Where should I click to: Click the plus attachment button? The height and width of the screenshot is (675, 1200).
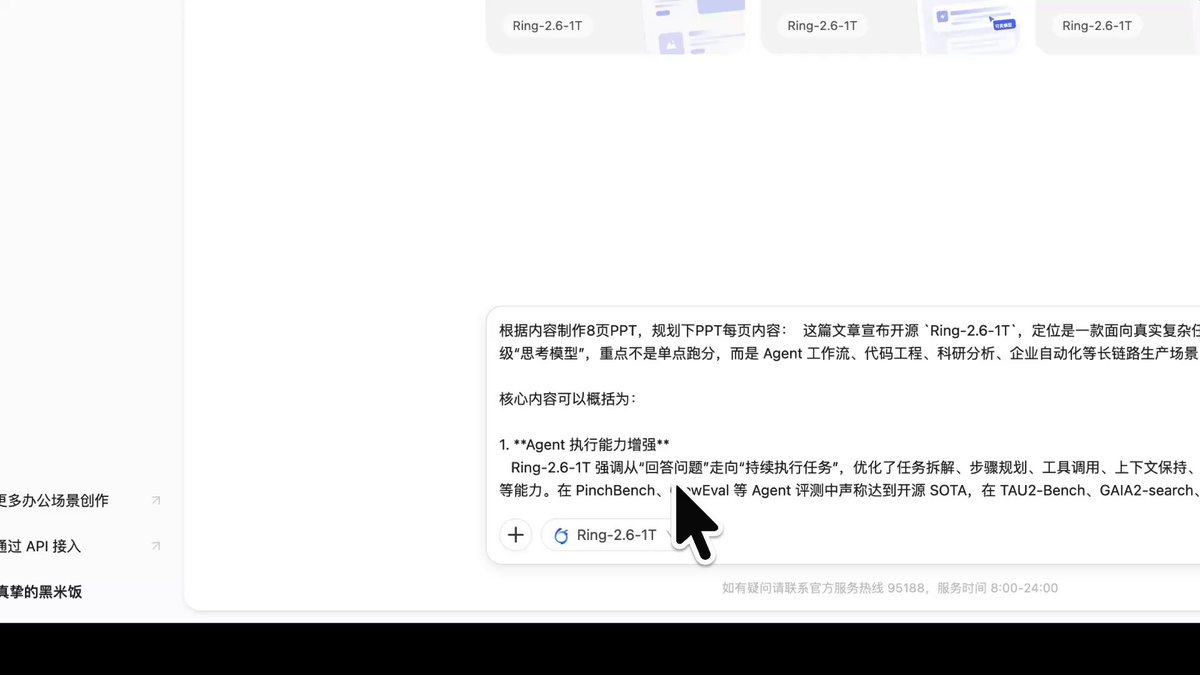515,535
